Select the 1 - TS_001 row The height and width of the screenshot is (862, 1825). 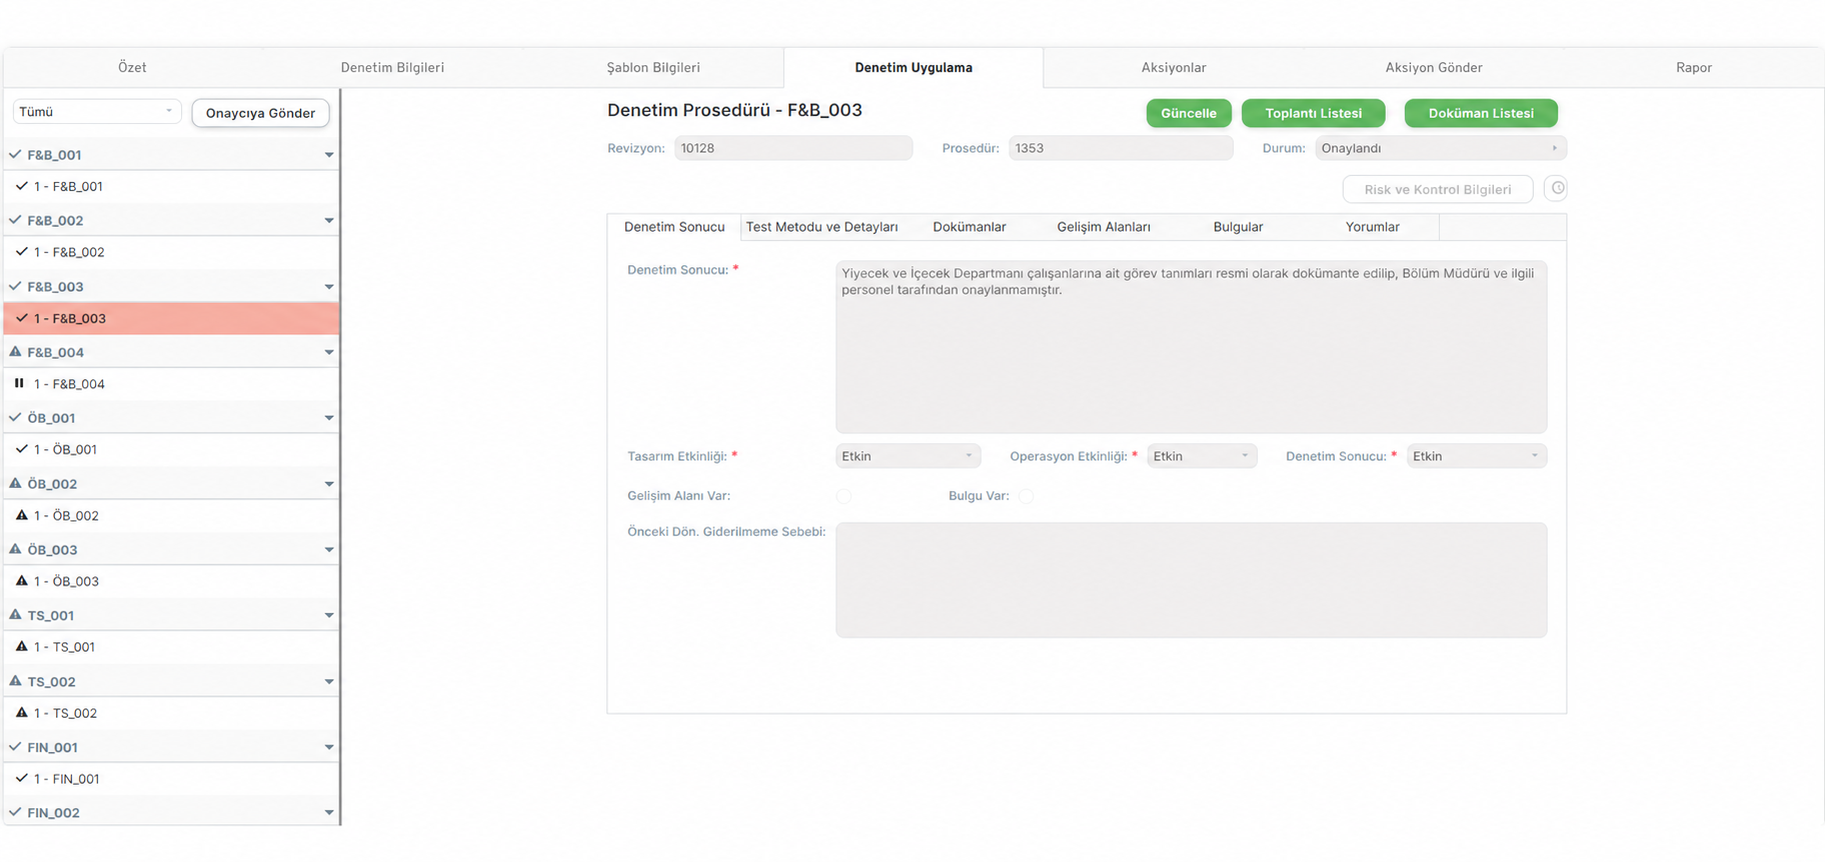point(171,647)
